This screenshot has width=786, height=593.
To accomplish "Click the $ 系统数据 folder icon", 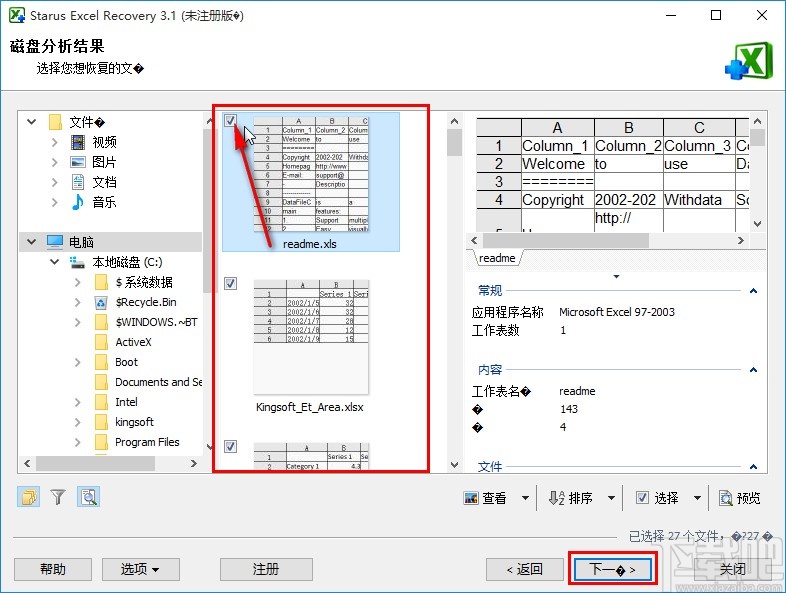I will [101, 282].
